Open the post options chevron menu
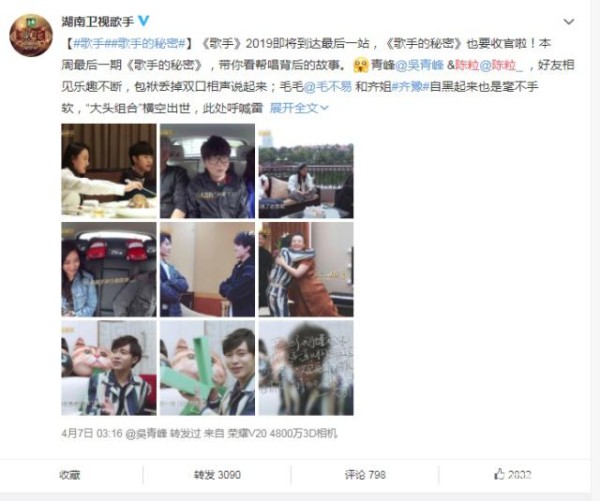This screenshot has height=501, width=600. [569, 22]
